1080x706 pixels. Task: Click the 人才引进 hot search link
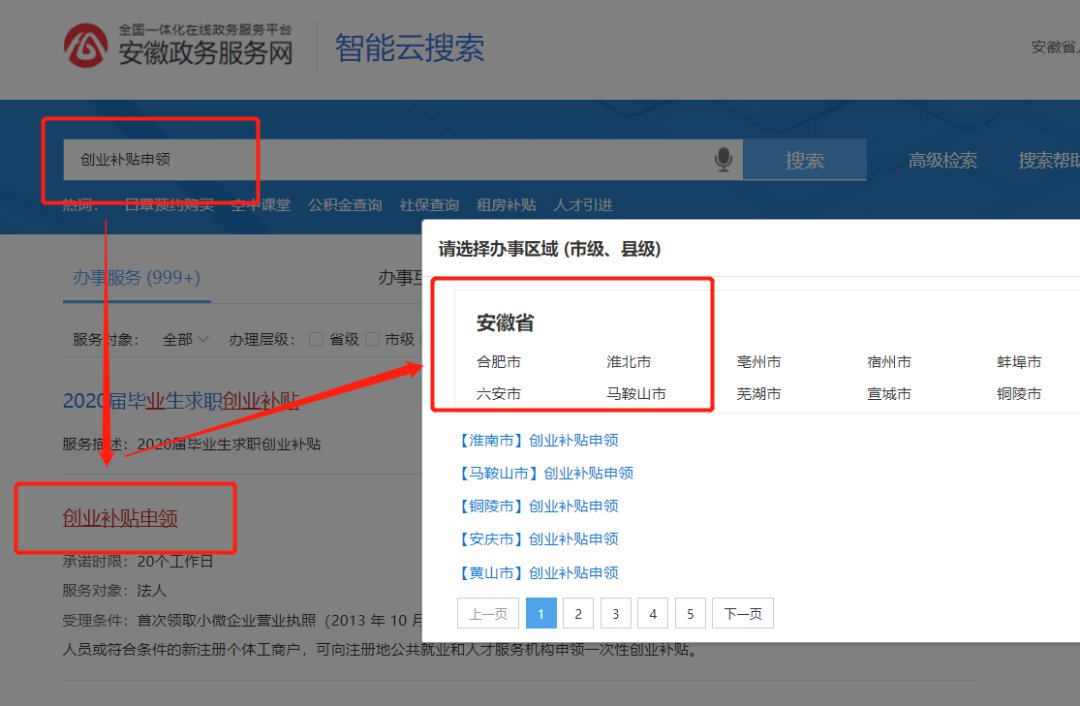coord(583,205)
